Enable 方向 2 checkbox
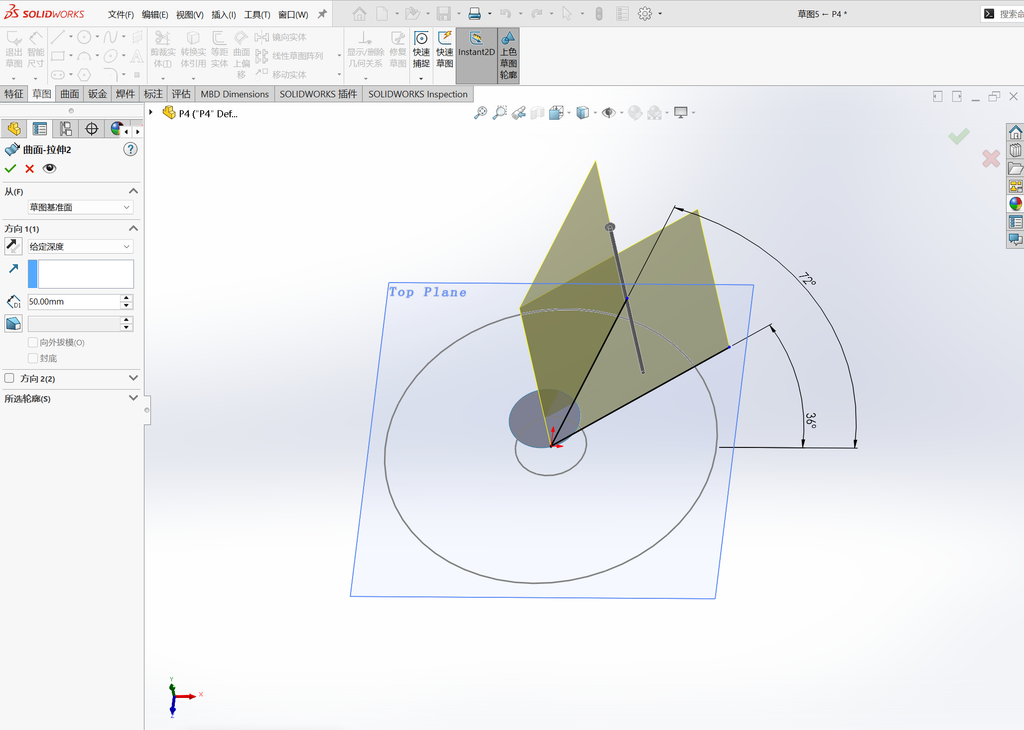1024x730 pixels. coord(9,378)
